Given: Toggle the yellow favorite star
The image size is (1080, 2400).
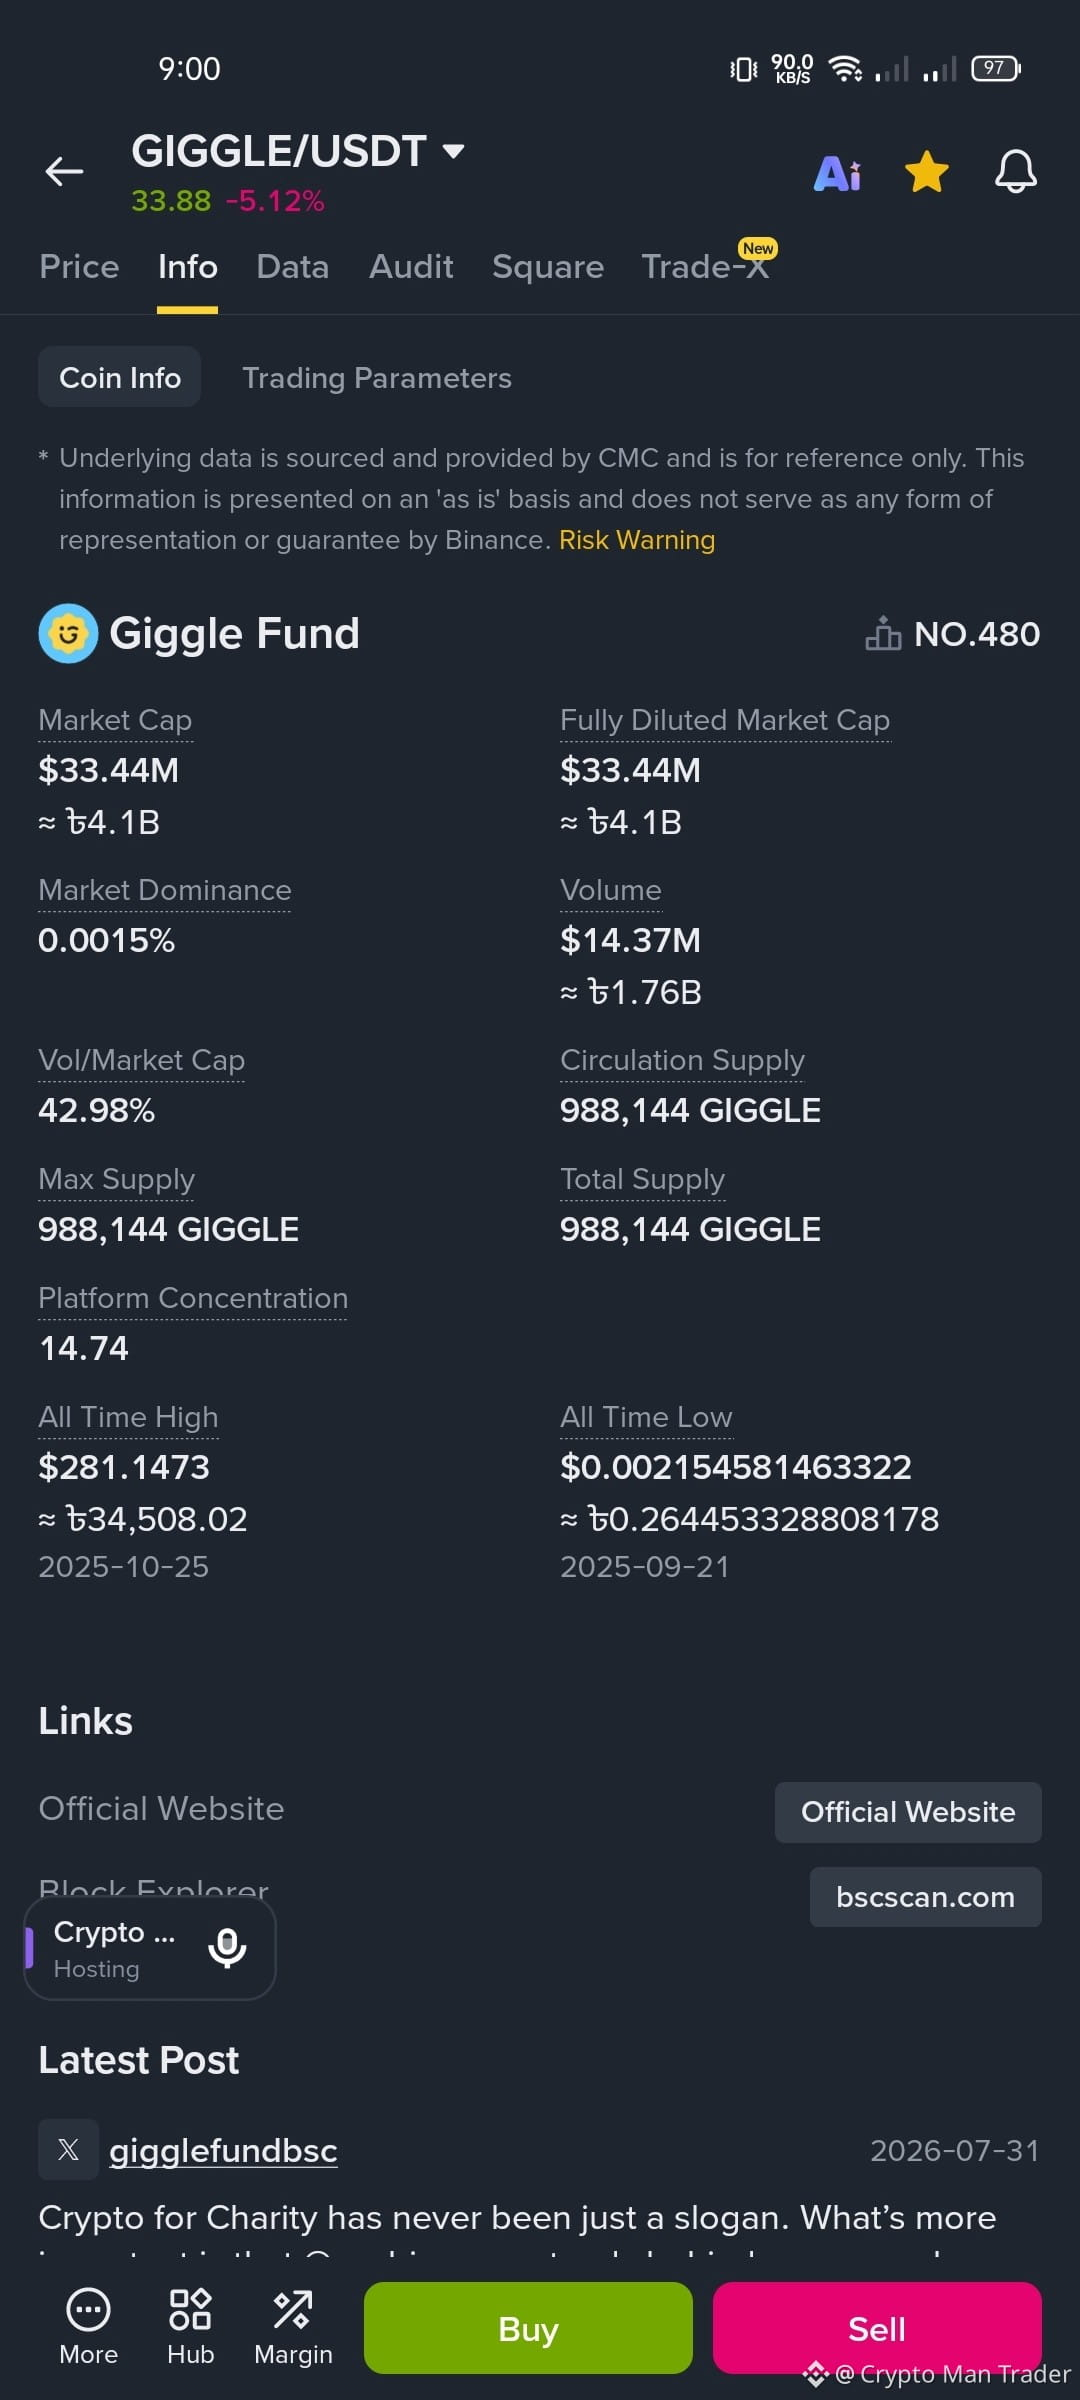Looking at the screenshot, I should [927, 172].
